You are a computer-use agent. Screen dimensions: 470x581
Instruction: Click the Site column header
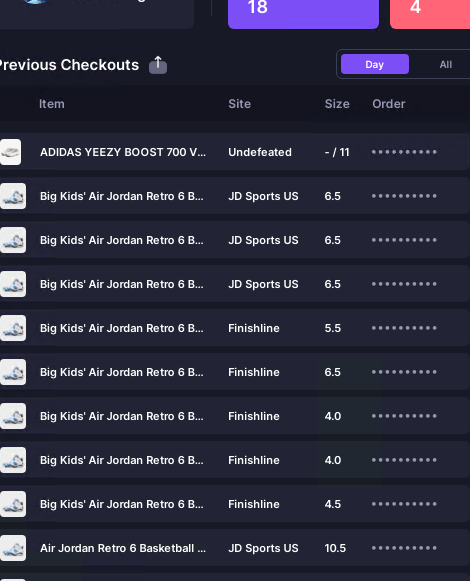pyautogui.click(x=239, y=104)
